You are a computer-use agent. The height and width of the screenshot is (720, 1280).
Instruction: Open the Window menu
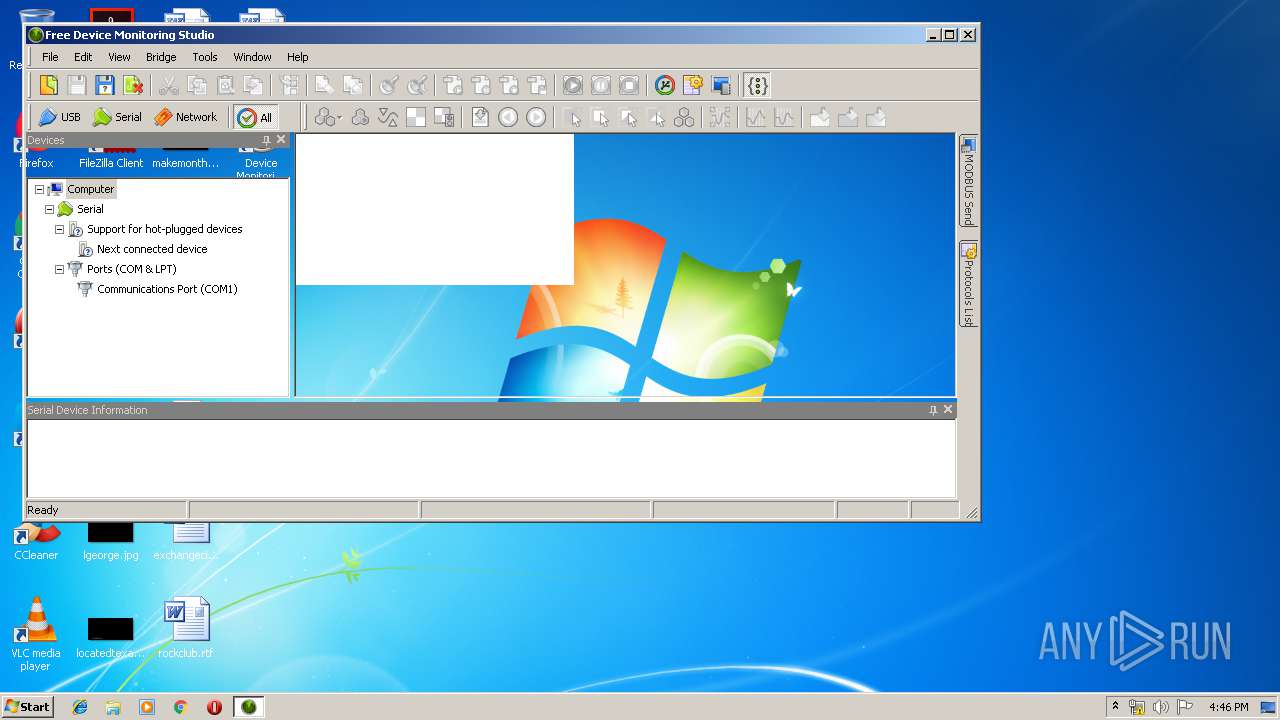pyautogui.click(x=253, y=57)
